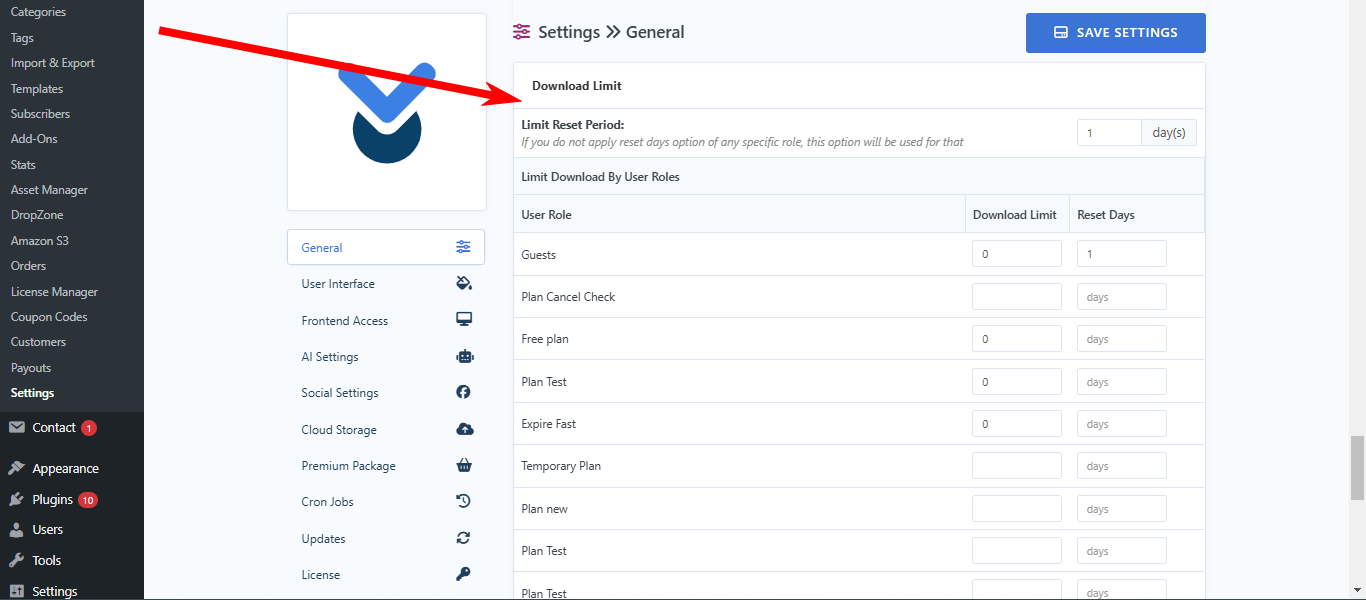Click the envelope icon next to Contact
Viewport: 1366px width, 600px height.
tap(17, 427)
